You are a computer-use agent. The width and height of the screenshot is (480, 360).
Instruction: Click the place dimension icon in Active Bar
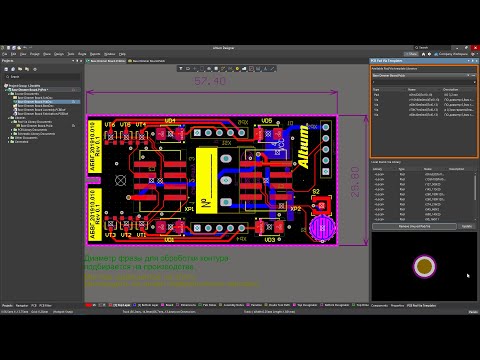pyautogui.click(x=258, y=69)
